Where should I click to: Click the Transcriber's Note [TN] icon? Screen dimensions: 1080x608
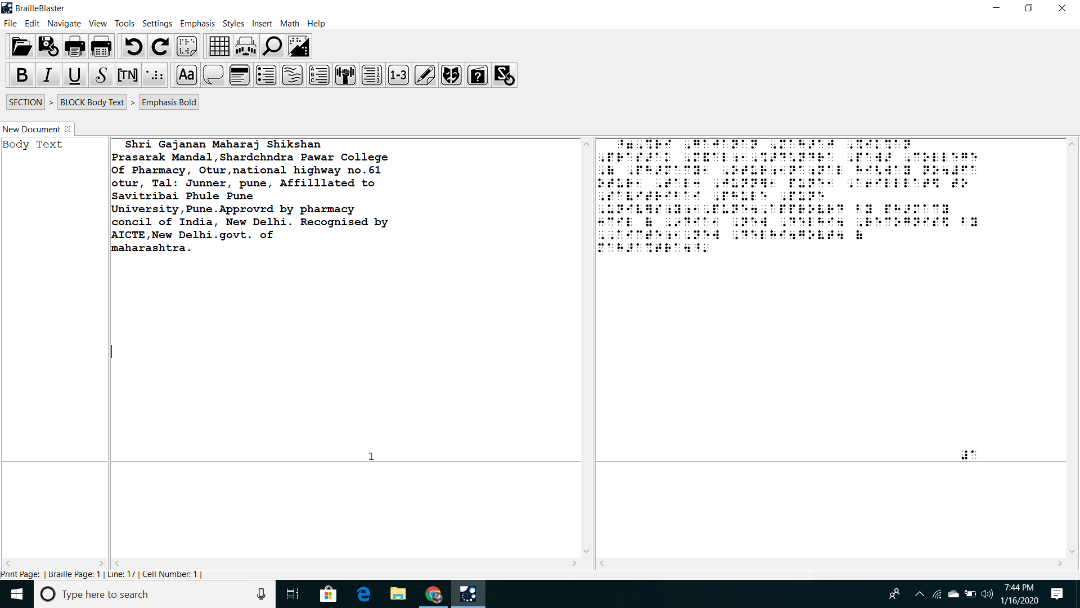click(x=127, y=75)
